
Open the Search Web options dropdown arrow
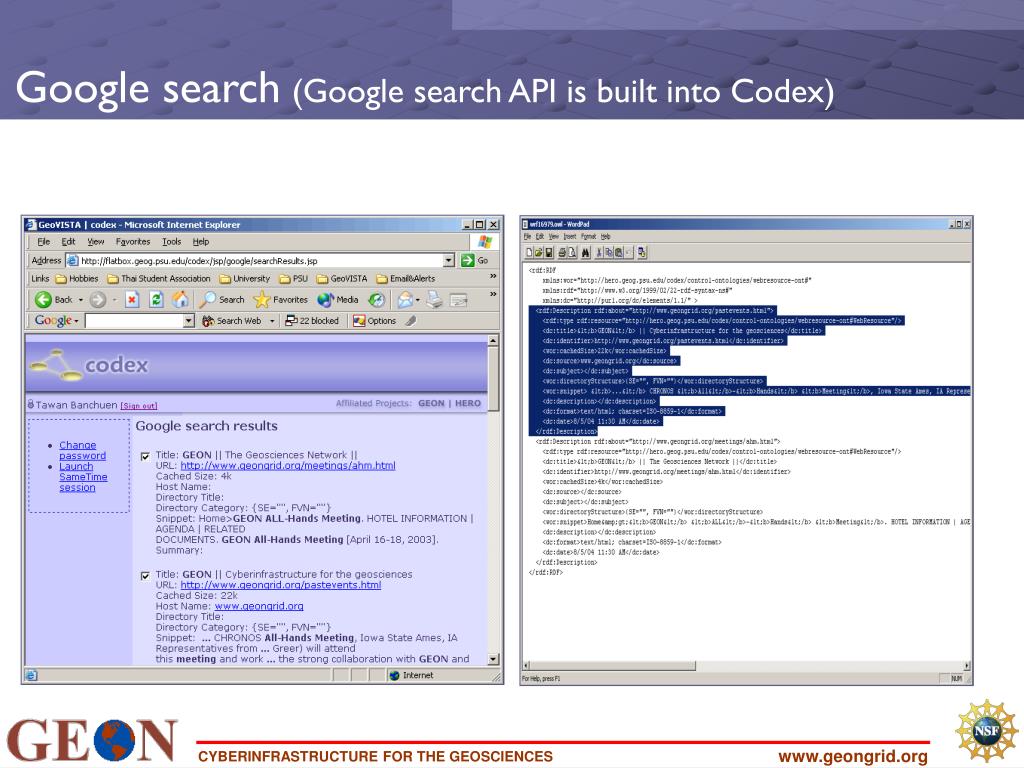[272, 321]
